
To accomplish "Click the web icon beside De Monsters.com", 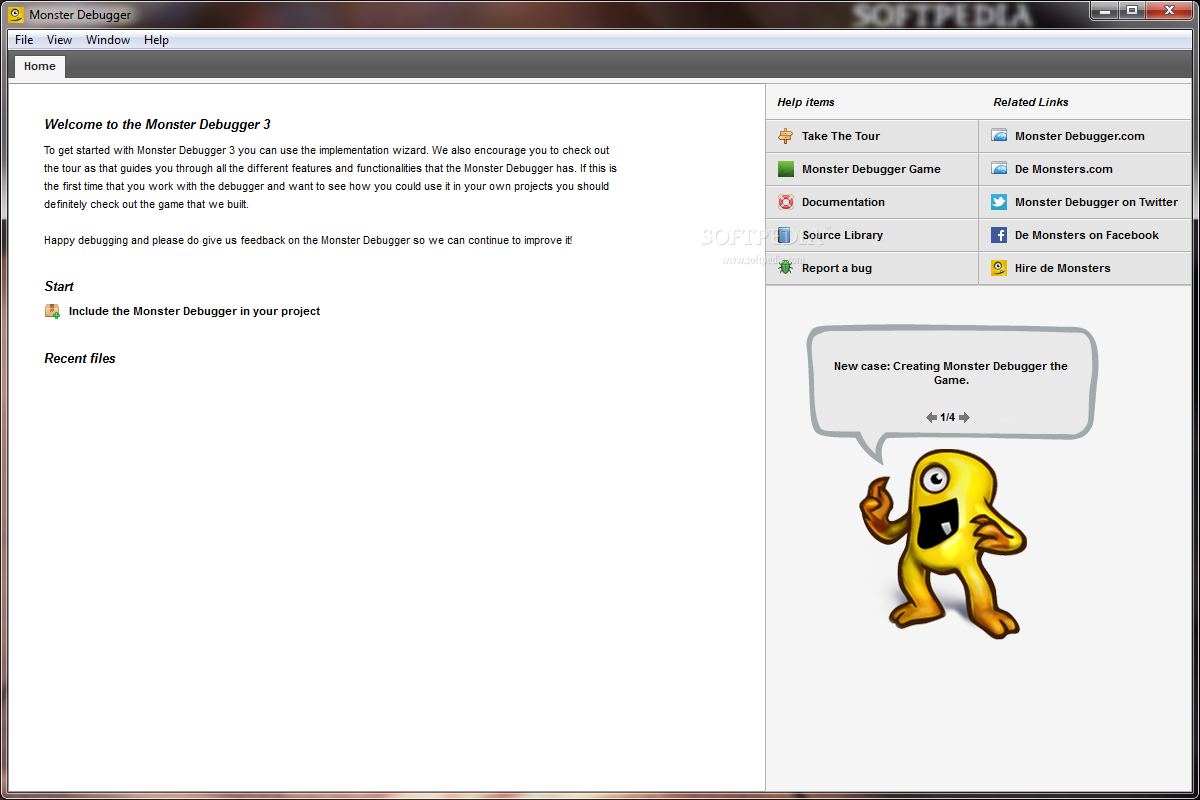I will 999,169.
